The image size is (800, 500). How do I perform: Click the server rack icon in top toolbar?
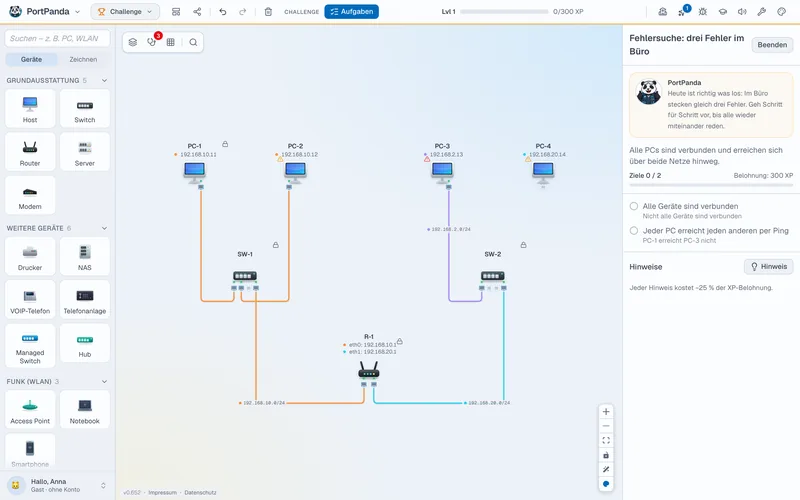tap(176, 11)
